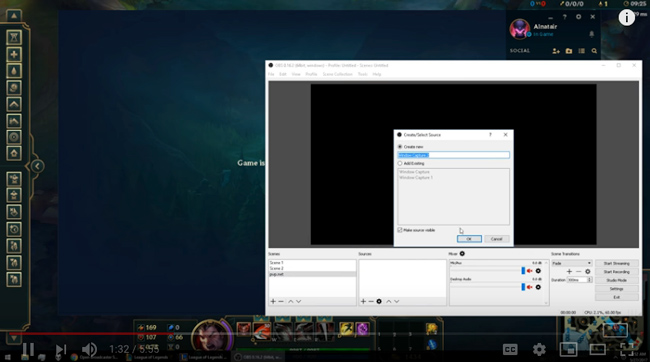The width and height of the screenshot is (650, 362).
Task: Open the social panel settings gear
Action: click(x=578, y=17)
